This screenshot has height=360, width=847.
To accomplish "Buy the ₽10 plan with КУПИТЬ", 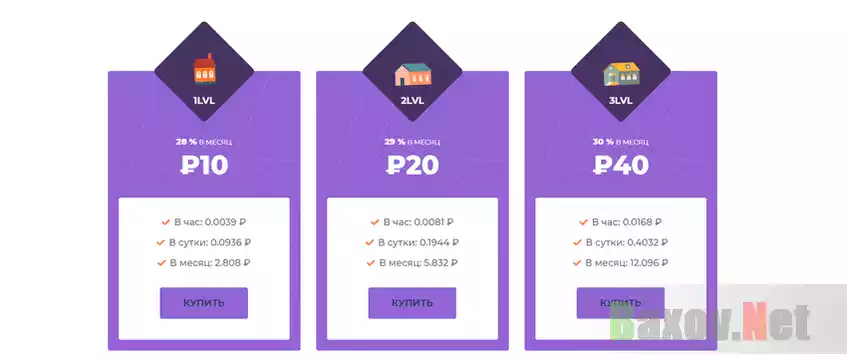I will [x=204, y=303].
